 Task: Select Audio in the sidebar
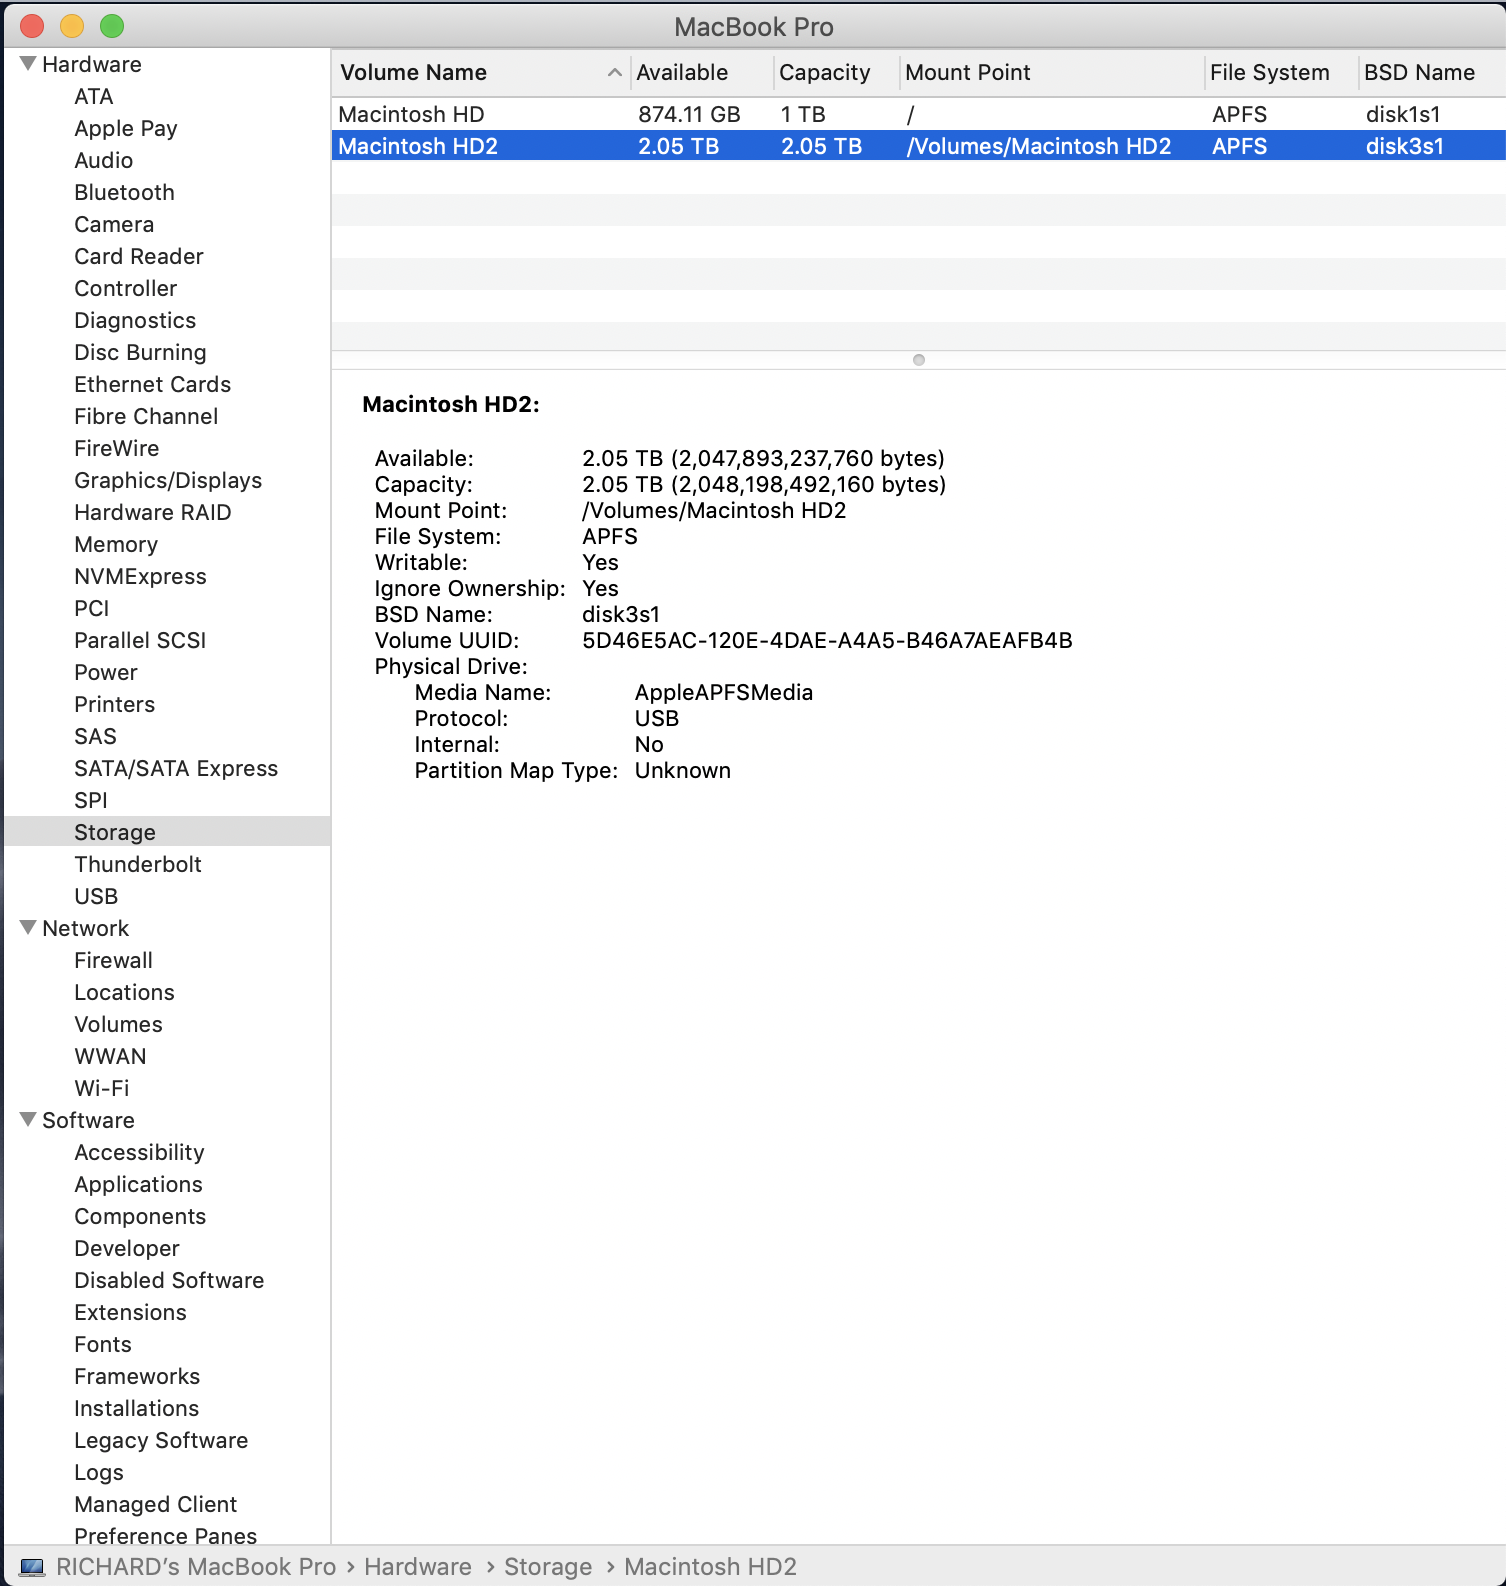coord(103,160)
